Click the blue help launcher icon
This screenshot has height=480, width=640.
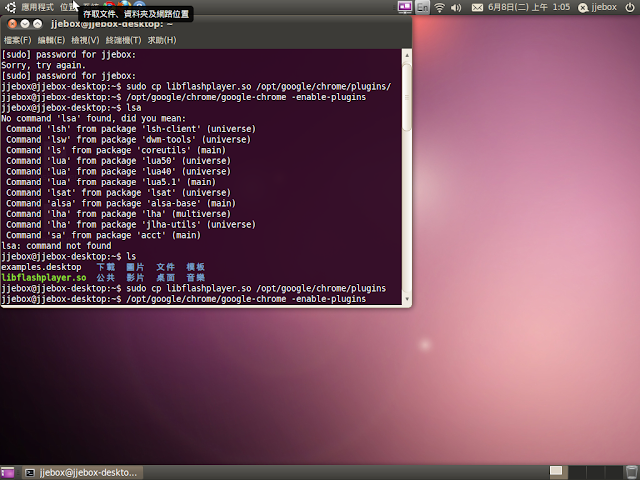139,5
